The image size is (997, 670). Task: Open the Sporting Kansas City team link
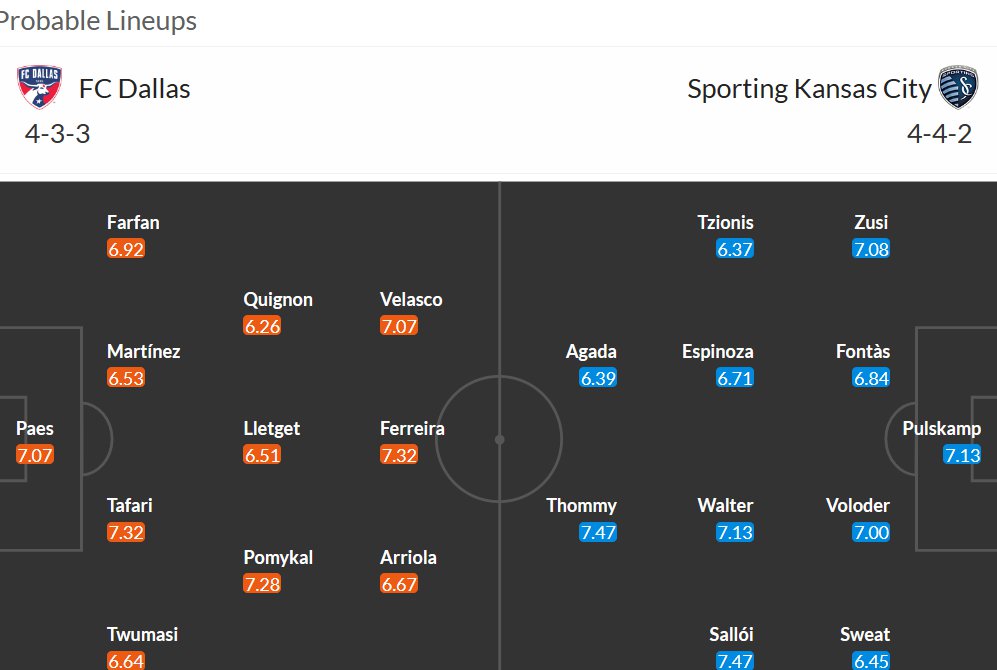809,89
